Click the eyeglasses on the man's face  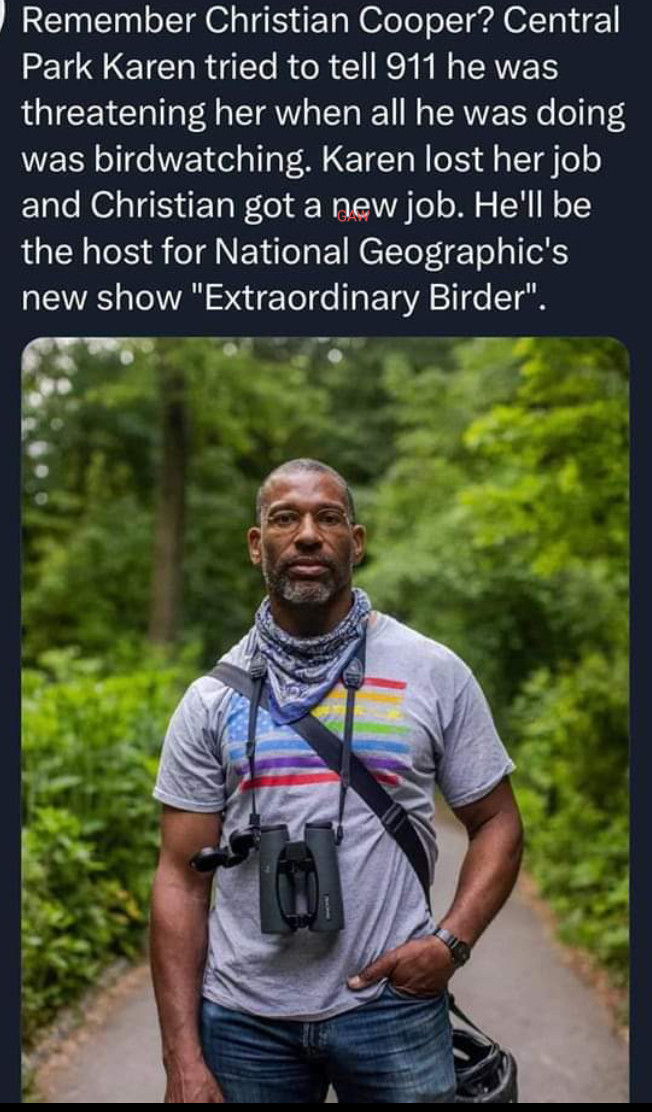pos(307,520)
